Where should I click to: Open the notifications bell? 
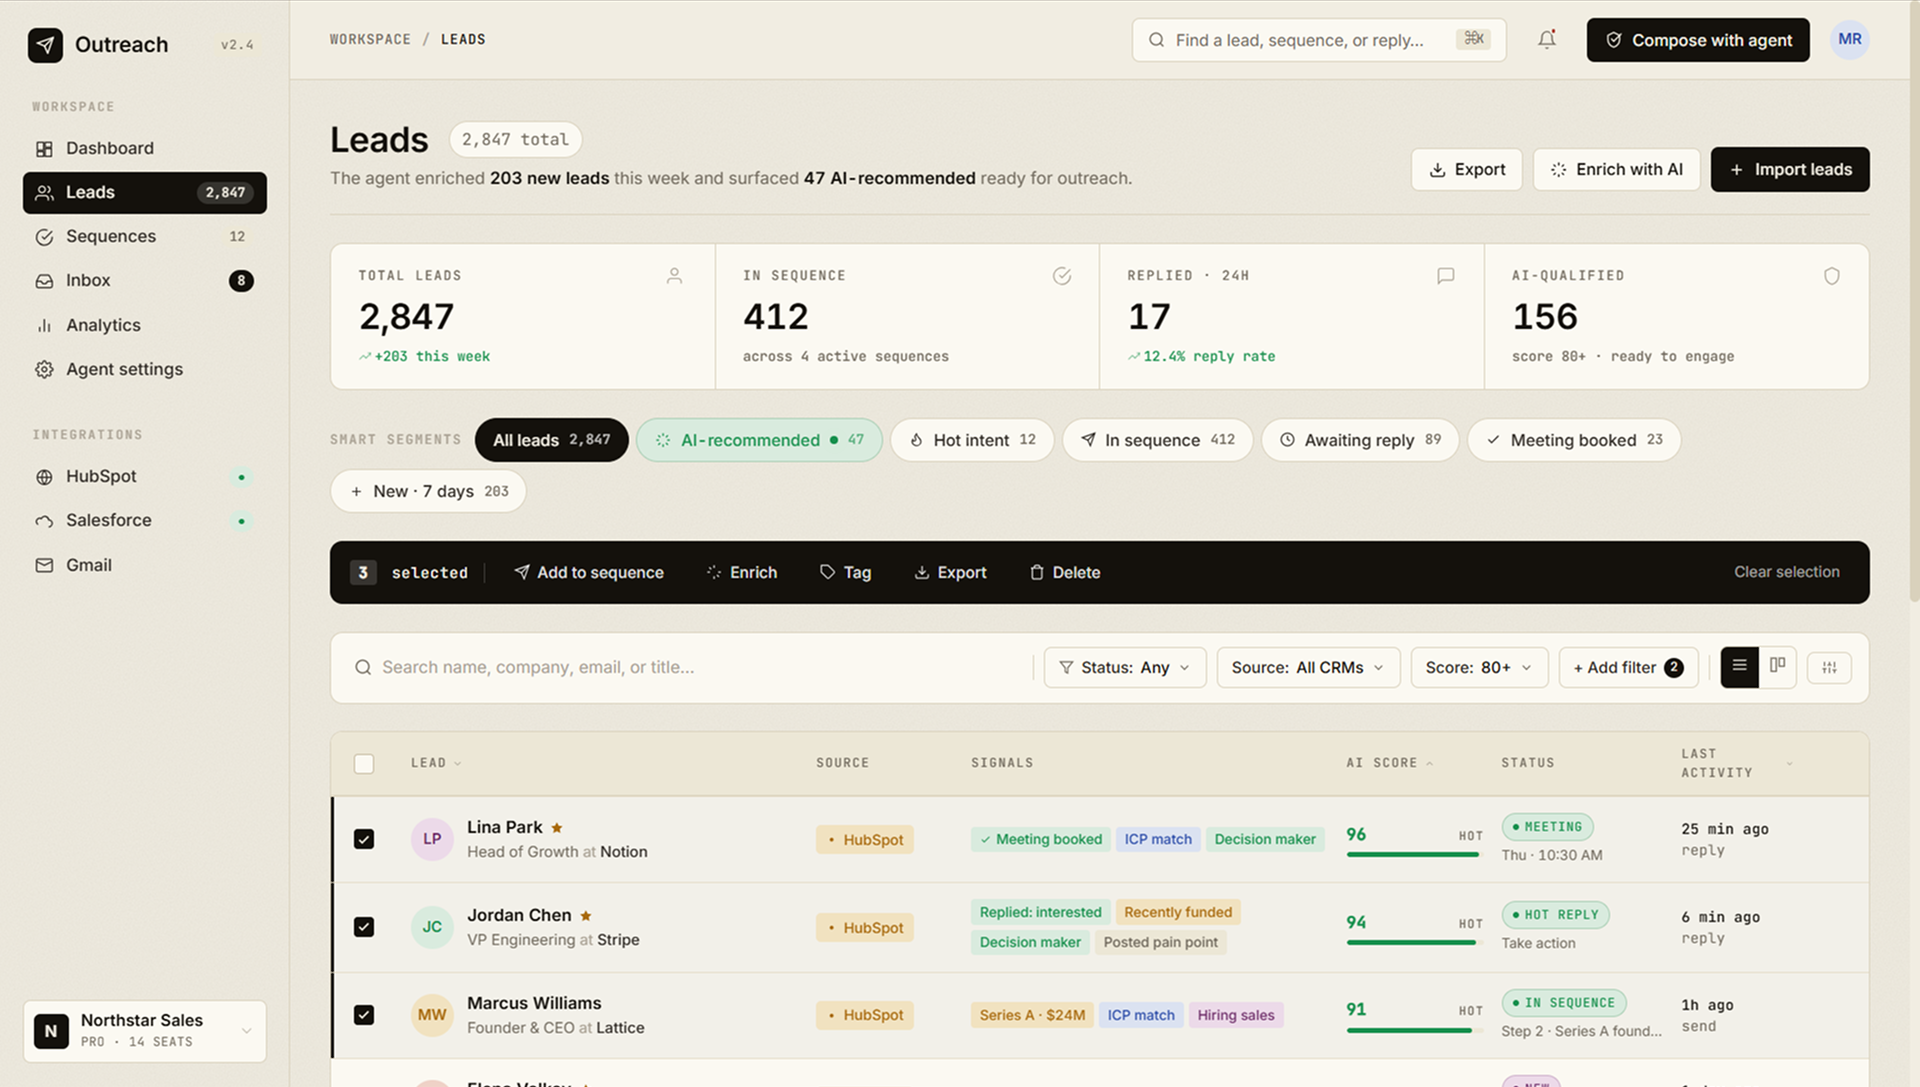point(1547,40)
